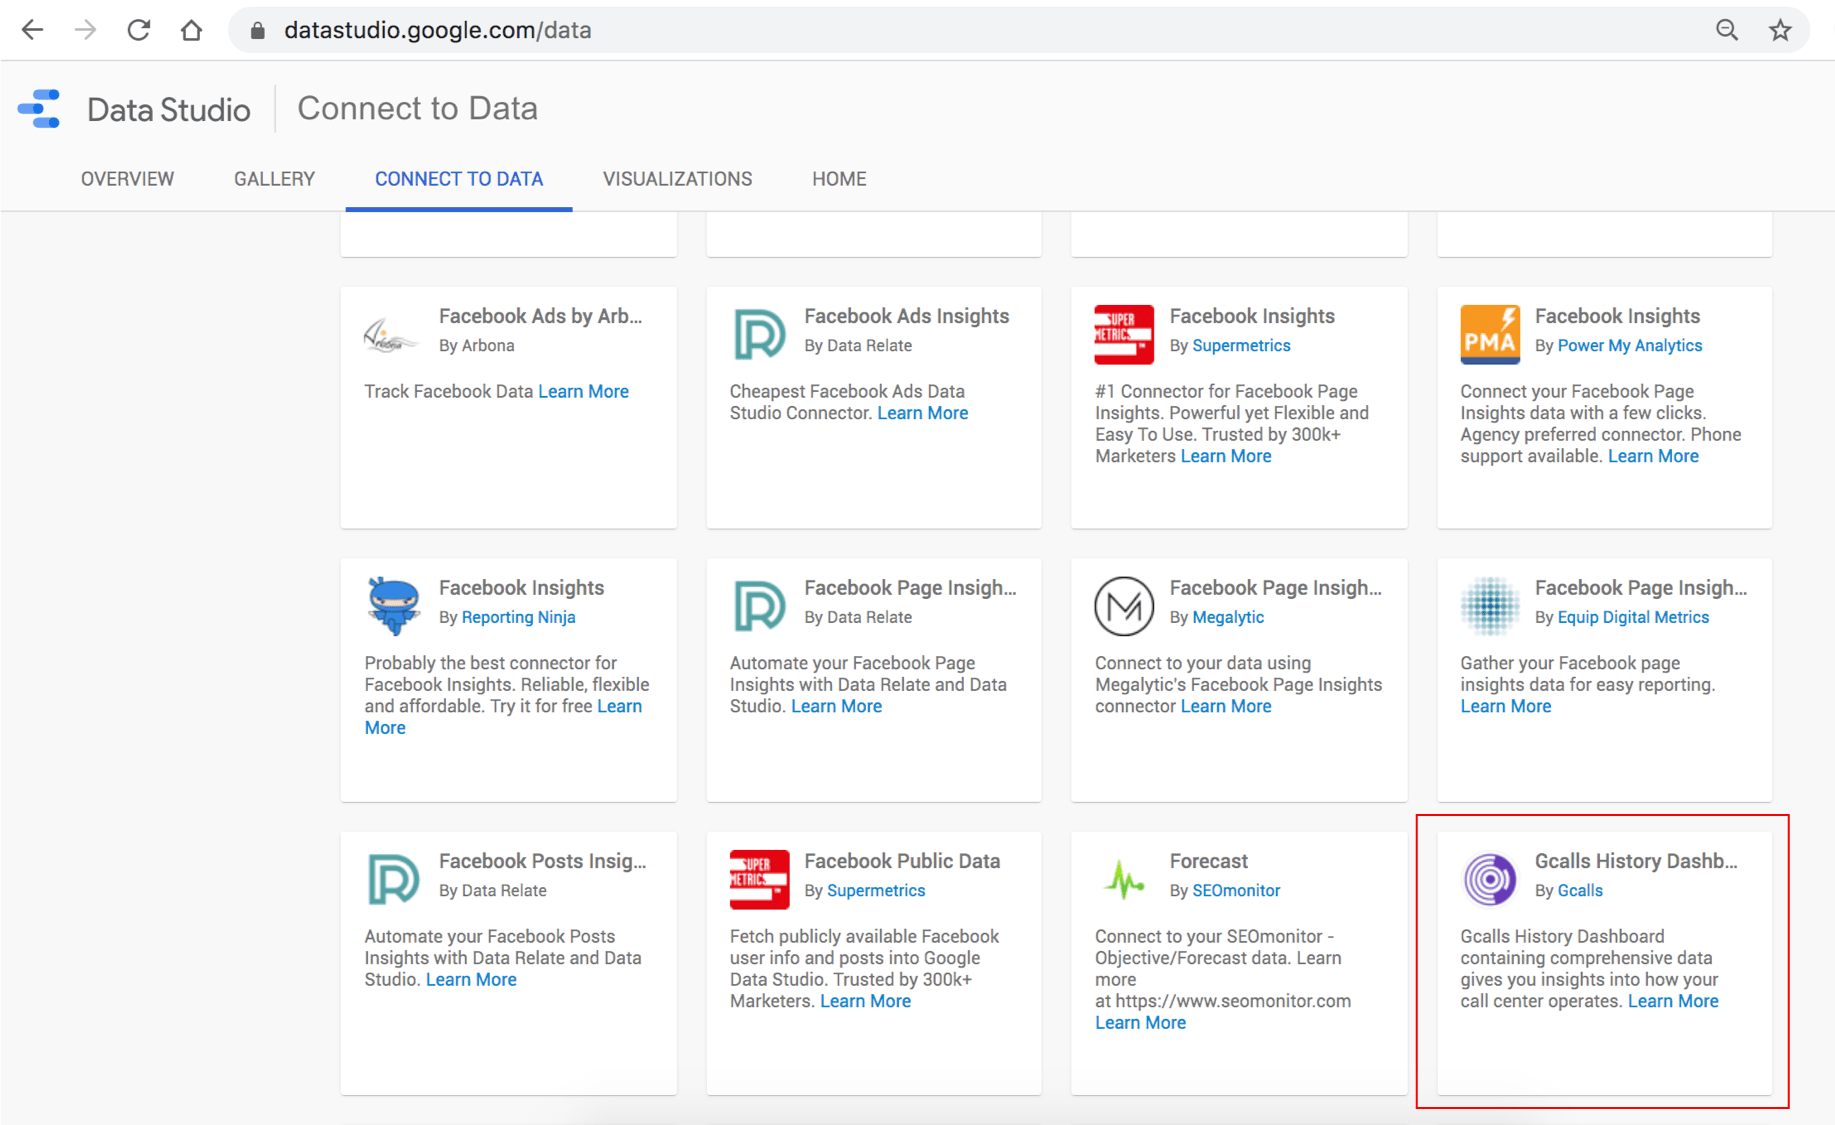Click the Gcalls purple spiral icon

point(1490,879)
